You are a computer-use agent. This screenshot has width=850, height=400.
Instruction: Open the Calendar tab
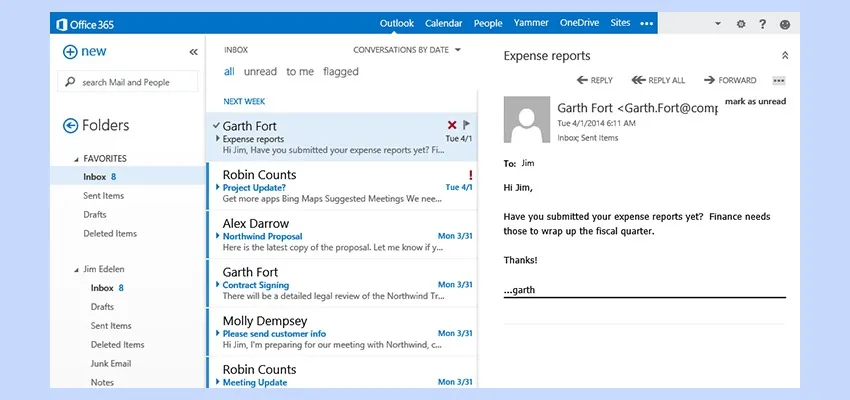pos(443,23)
